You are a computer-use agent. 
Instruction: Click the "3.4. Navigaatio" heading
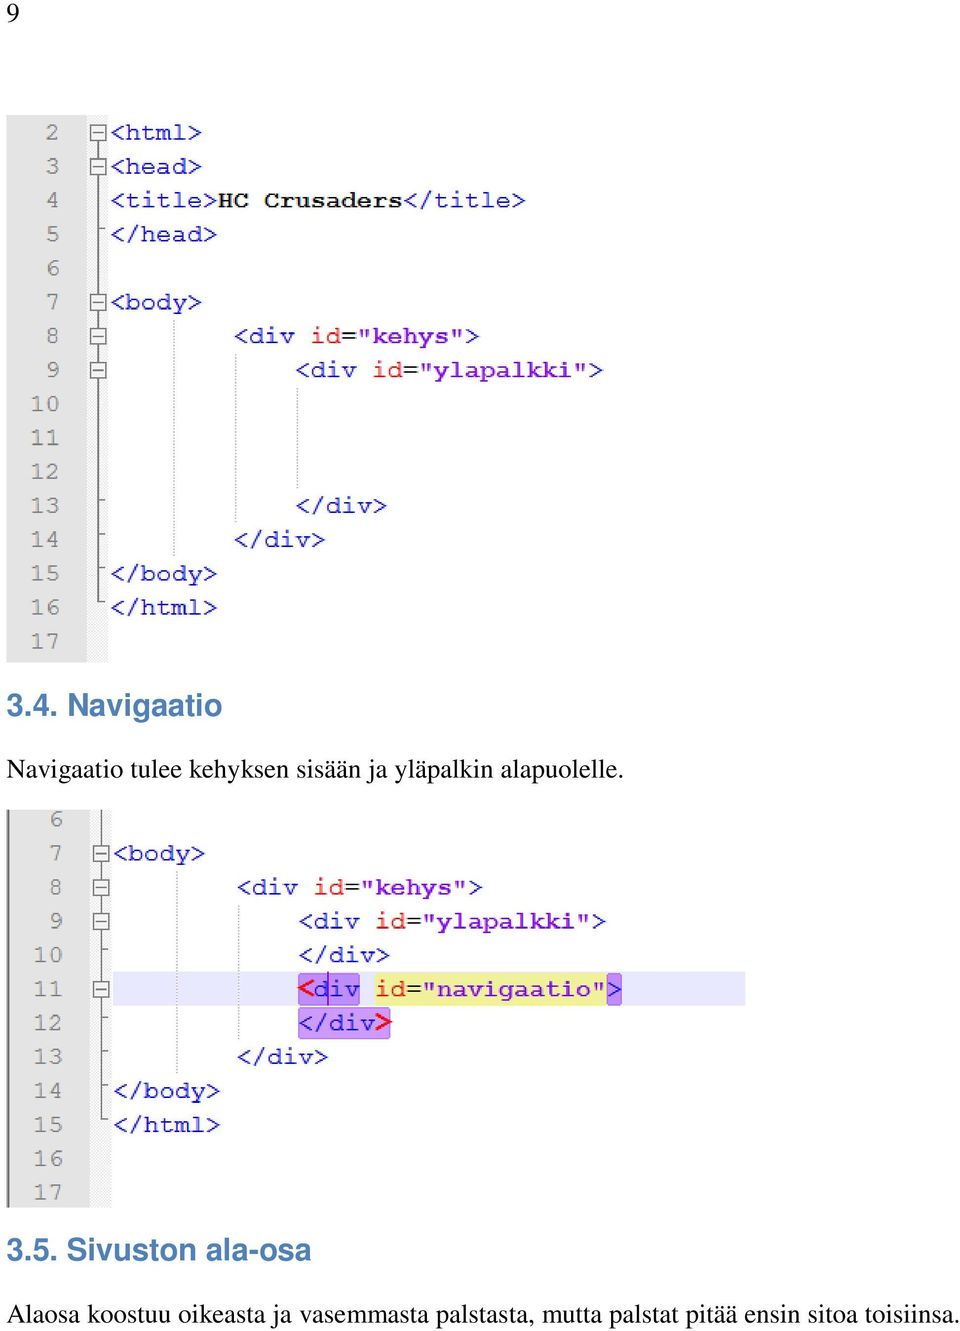(x=114, y=706)
